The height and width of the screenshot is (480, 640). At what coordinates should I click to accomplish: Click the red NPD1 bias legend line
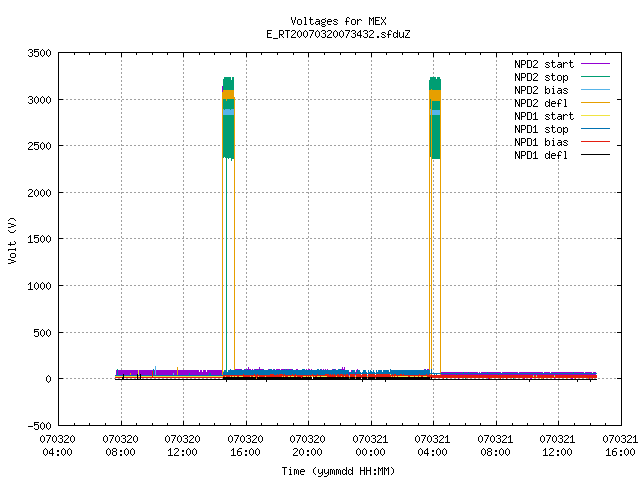[595, 142]
